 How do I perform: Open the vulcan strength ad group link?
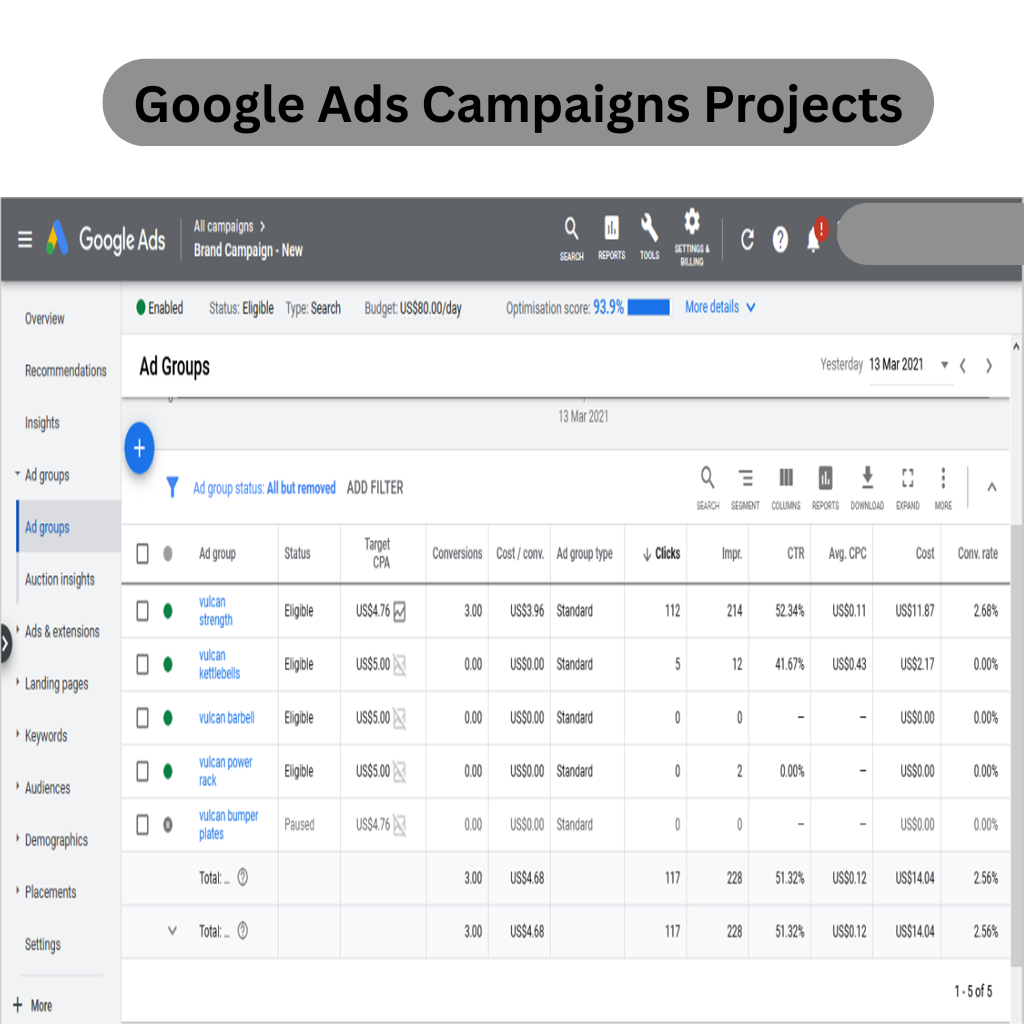[x=216, y=611]
